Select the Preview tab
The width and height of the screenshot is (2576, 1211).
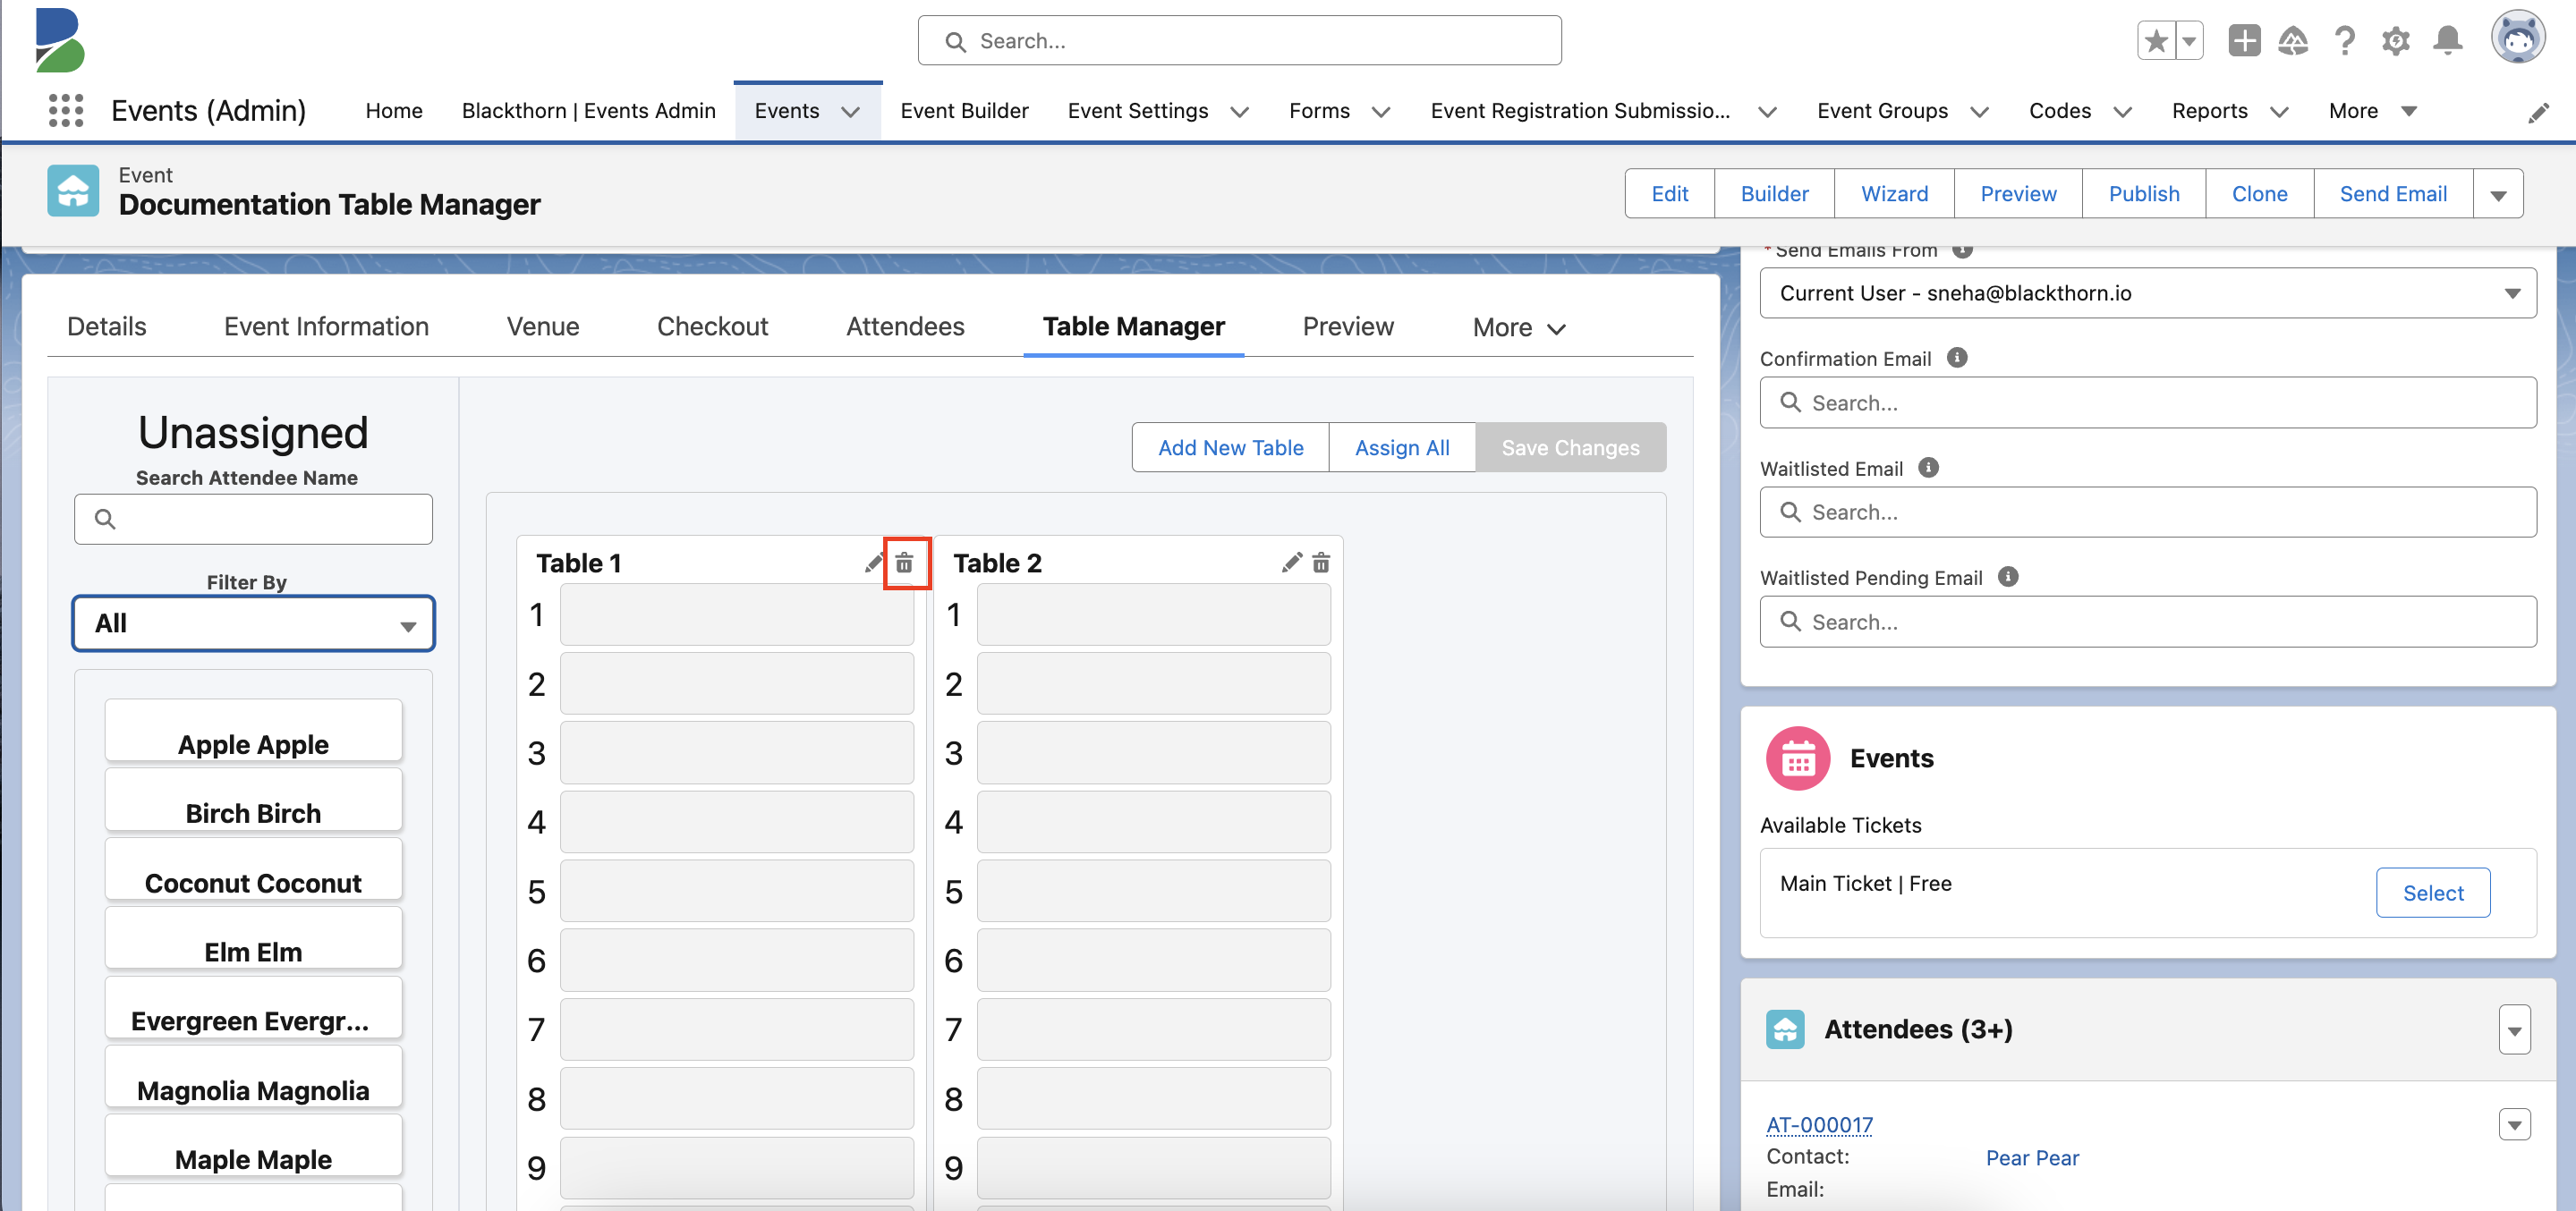(1348, 326)
